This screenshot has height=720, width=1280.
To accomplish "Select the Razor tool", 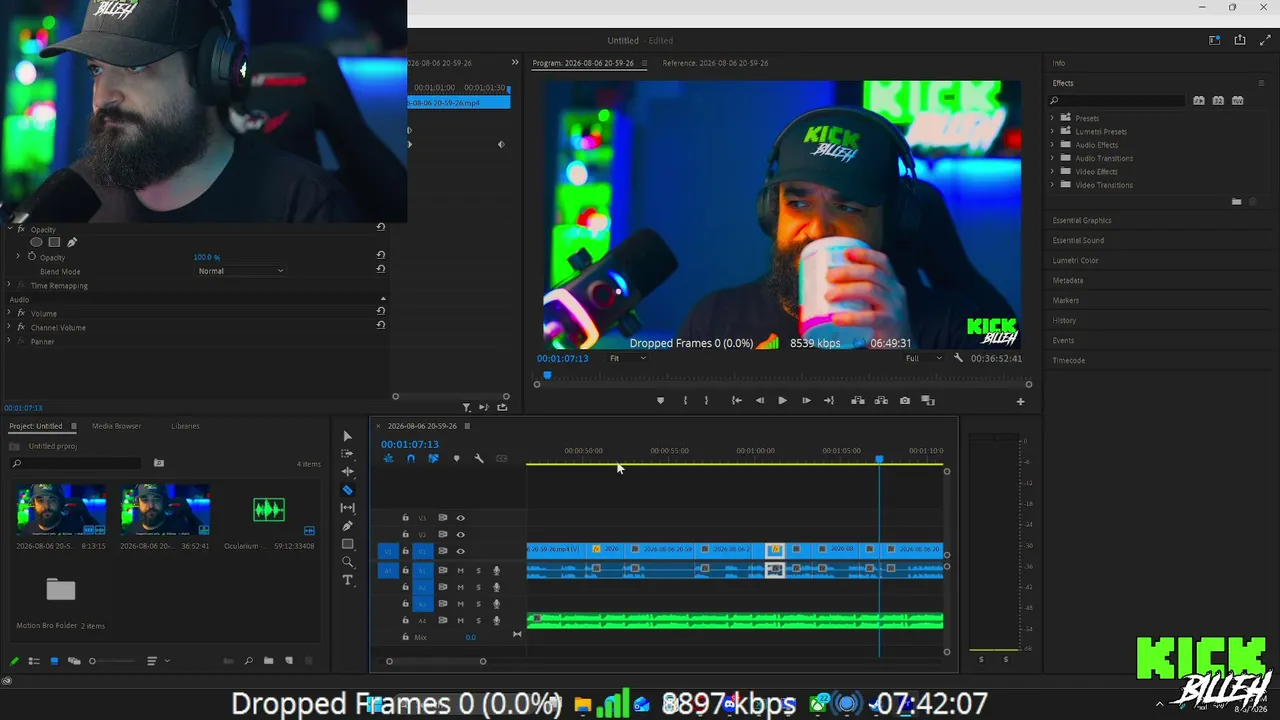I will [x=347, y=490].
